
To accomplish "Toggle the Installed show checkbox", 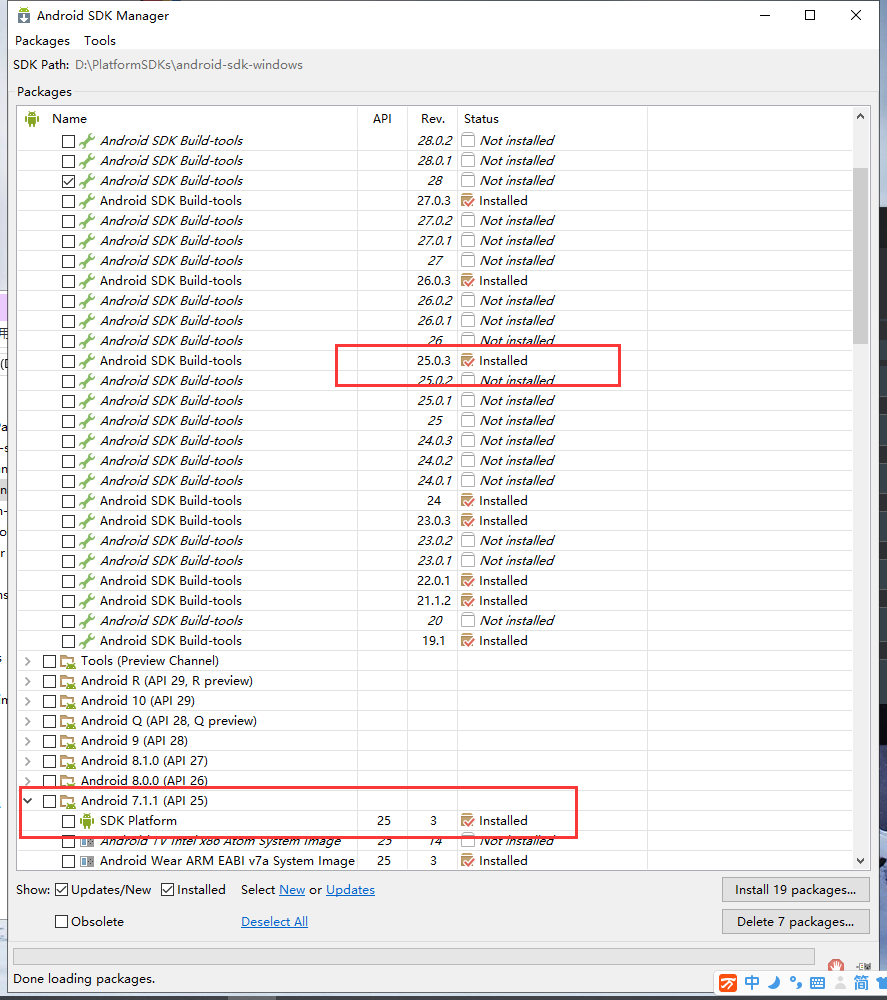I will tap(167, 890).
